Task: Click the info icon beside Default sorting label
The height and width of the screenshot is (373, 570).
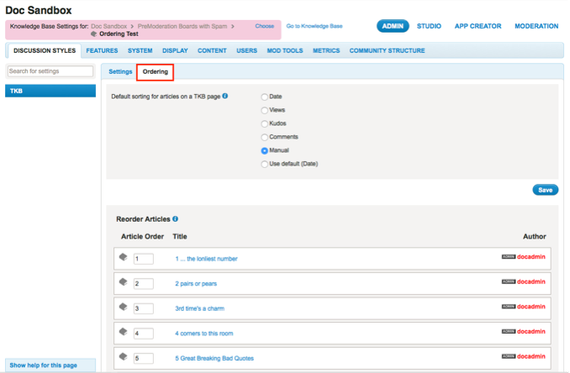Action: click(x=225, y=96)
